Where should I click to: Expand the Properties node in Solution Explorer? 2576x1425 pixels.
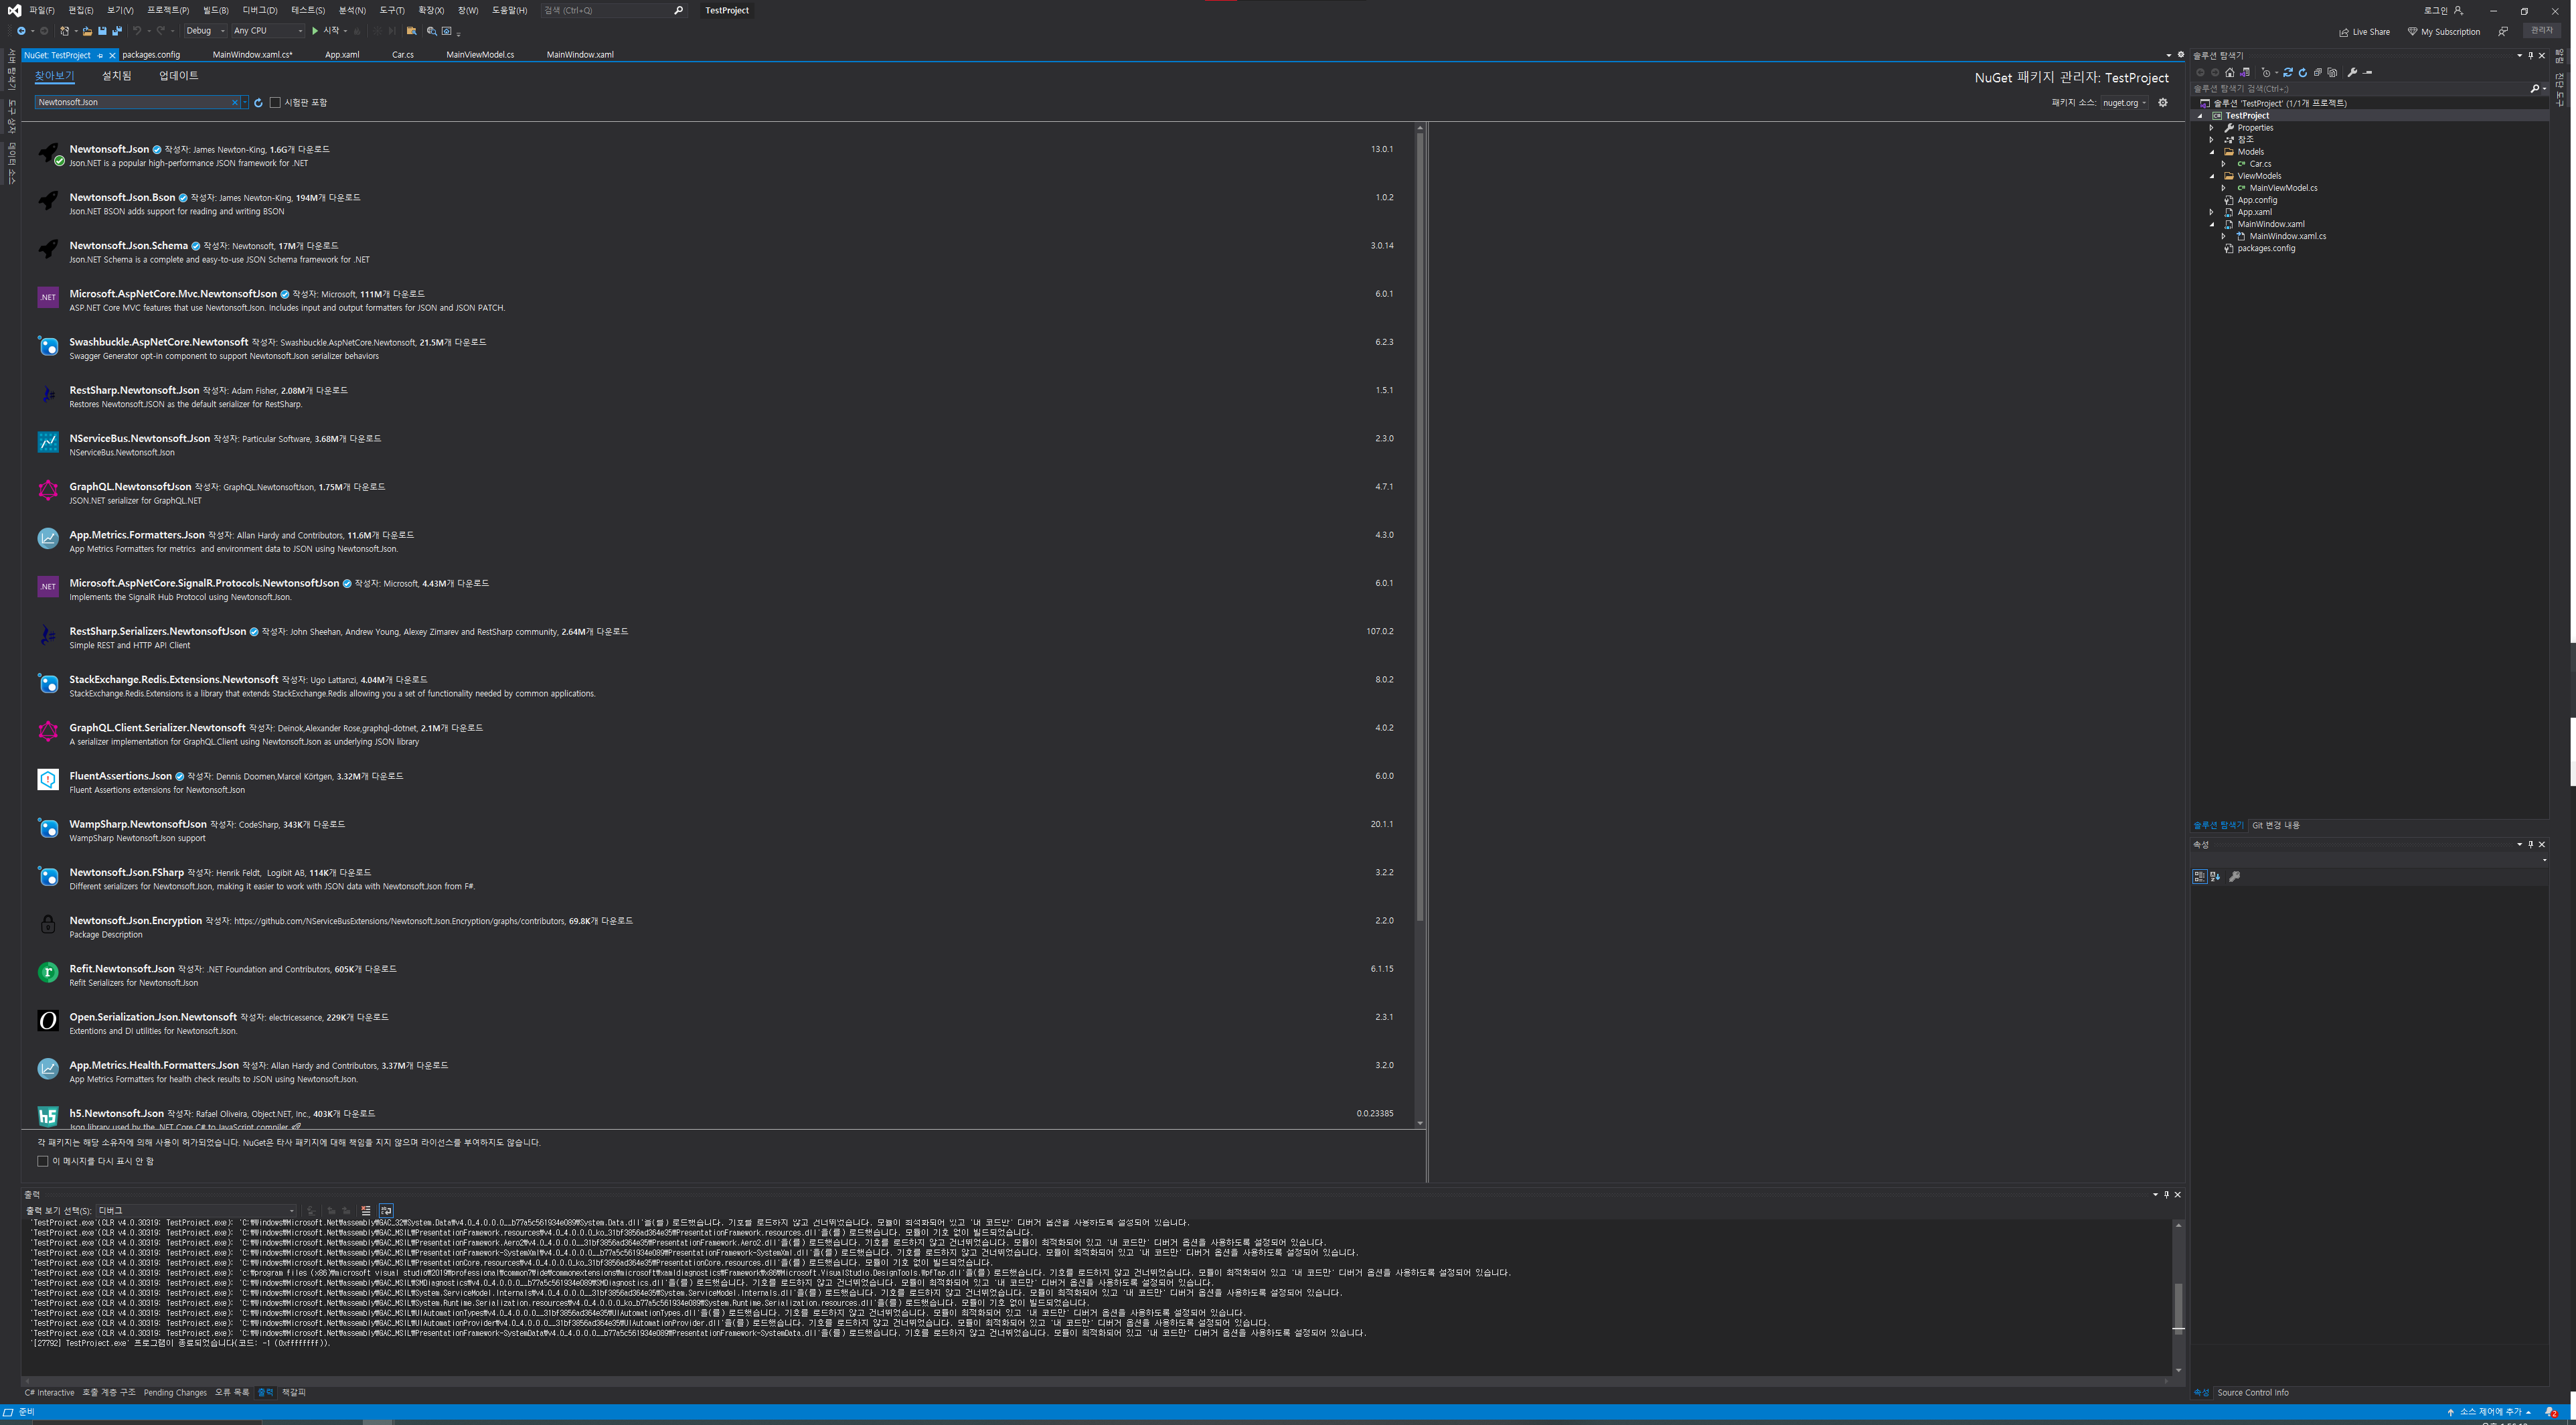[2211, 128]
